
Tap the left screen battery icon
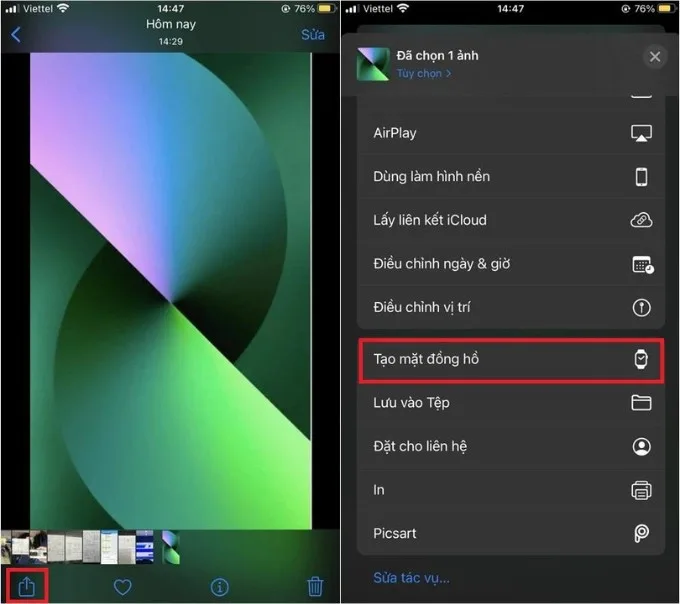click(327, 8)
